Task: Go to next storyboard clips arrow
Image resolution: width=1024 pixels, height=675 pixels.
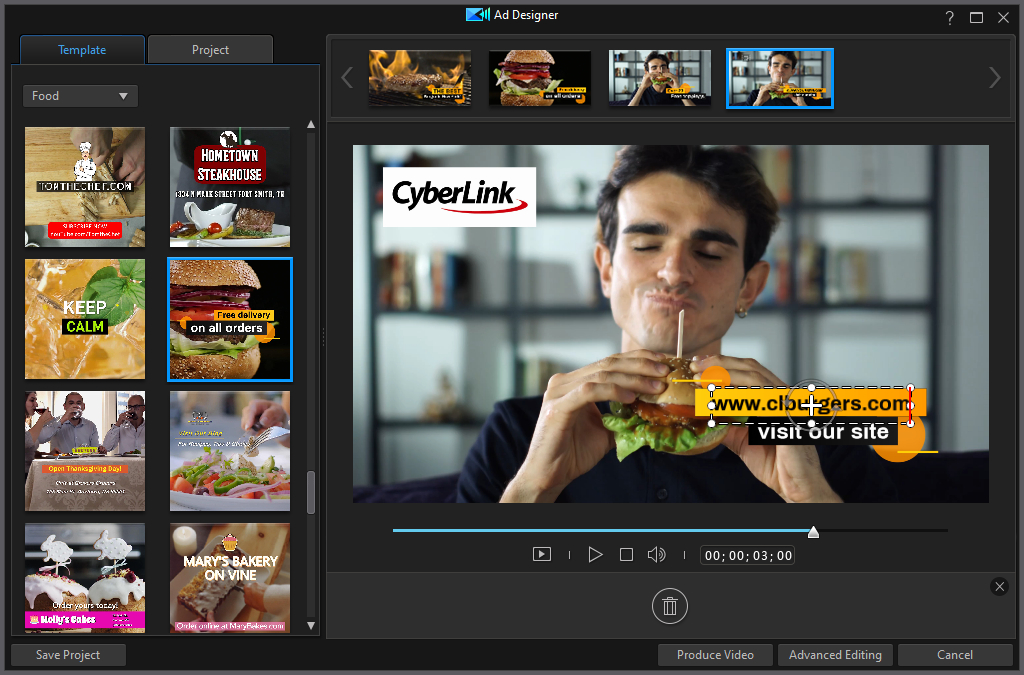Action: click(x=994, y=78)
